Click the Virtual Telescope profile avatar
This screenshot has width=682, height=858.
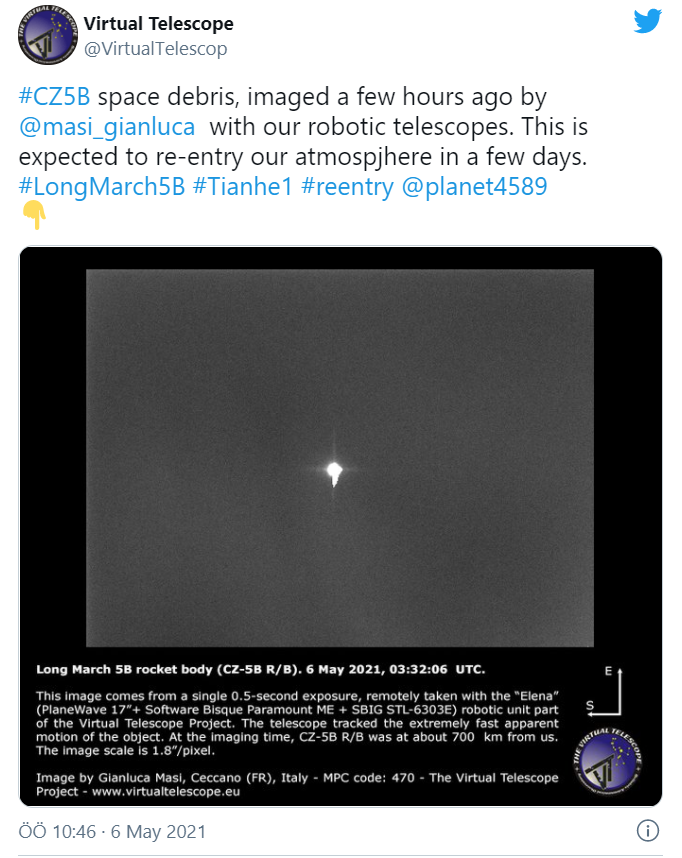point(44,38)
